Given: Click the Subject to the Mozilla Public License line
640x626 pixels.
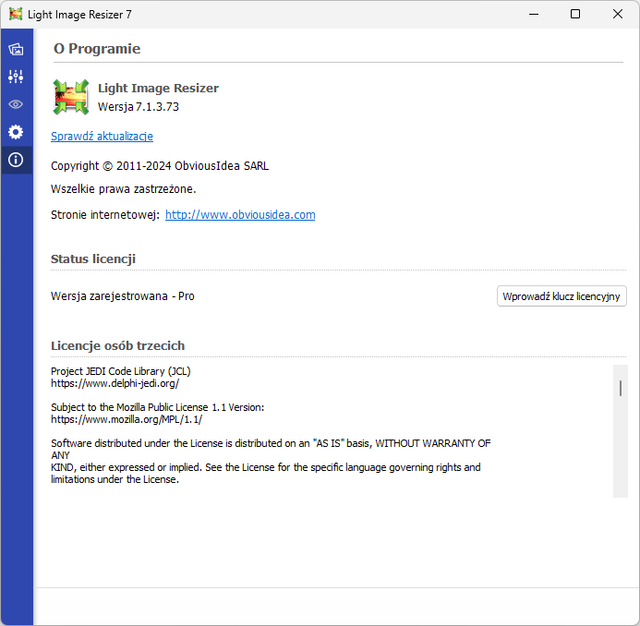Looking at the screenshot, I should (158, 407).
